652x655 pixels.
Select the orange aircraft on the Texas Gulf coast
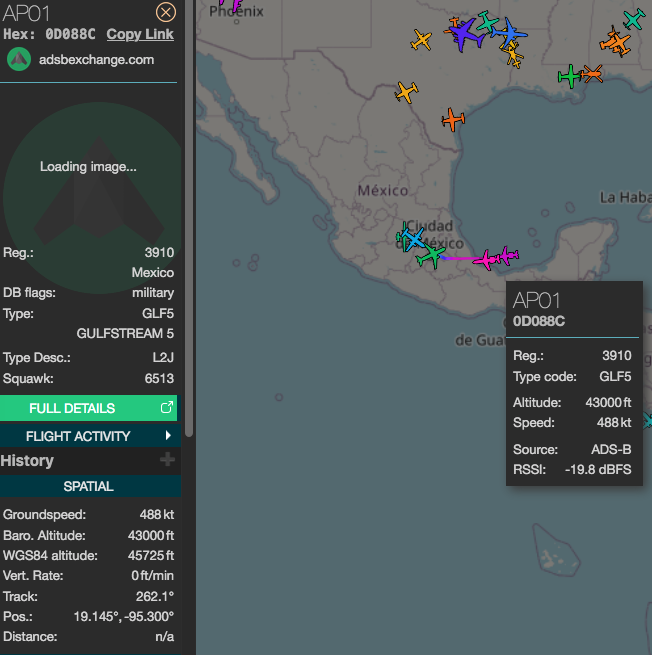coord(453,119)
